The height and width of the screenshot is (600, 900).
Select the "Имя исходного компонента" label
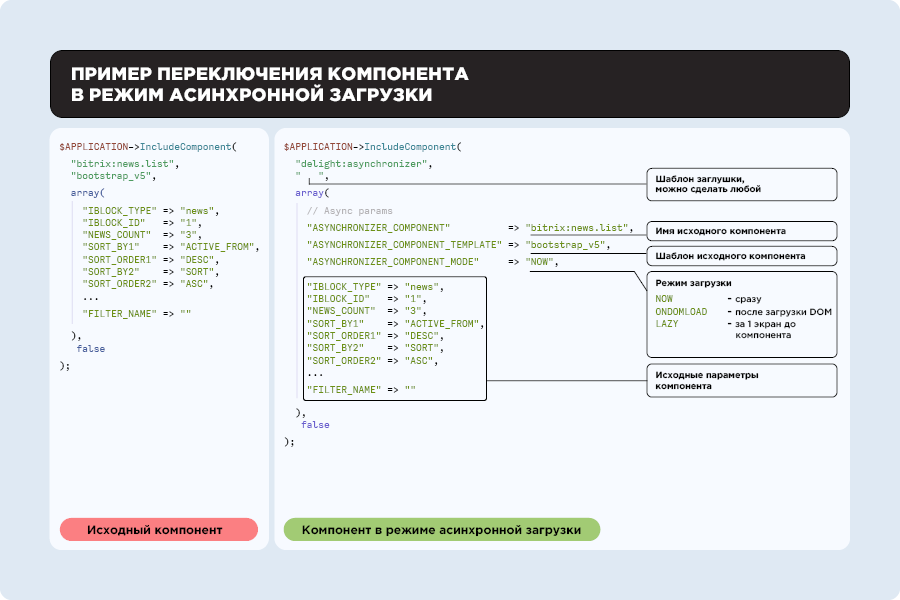(x=741, y=230)
